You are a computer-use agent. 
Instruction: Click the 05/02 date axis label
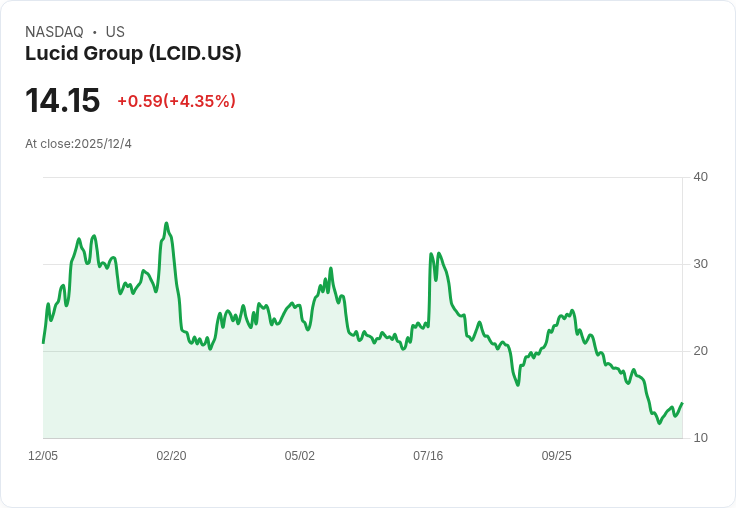[x=299, y=456]
